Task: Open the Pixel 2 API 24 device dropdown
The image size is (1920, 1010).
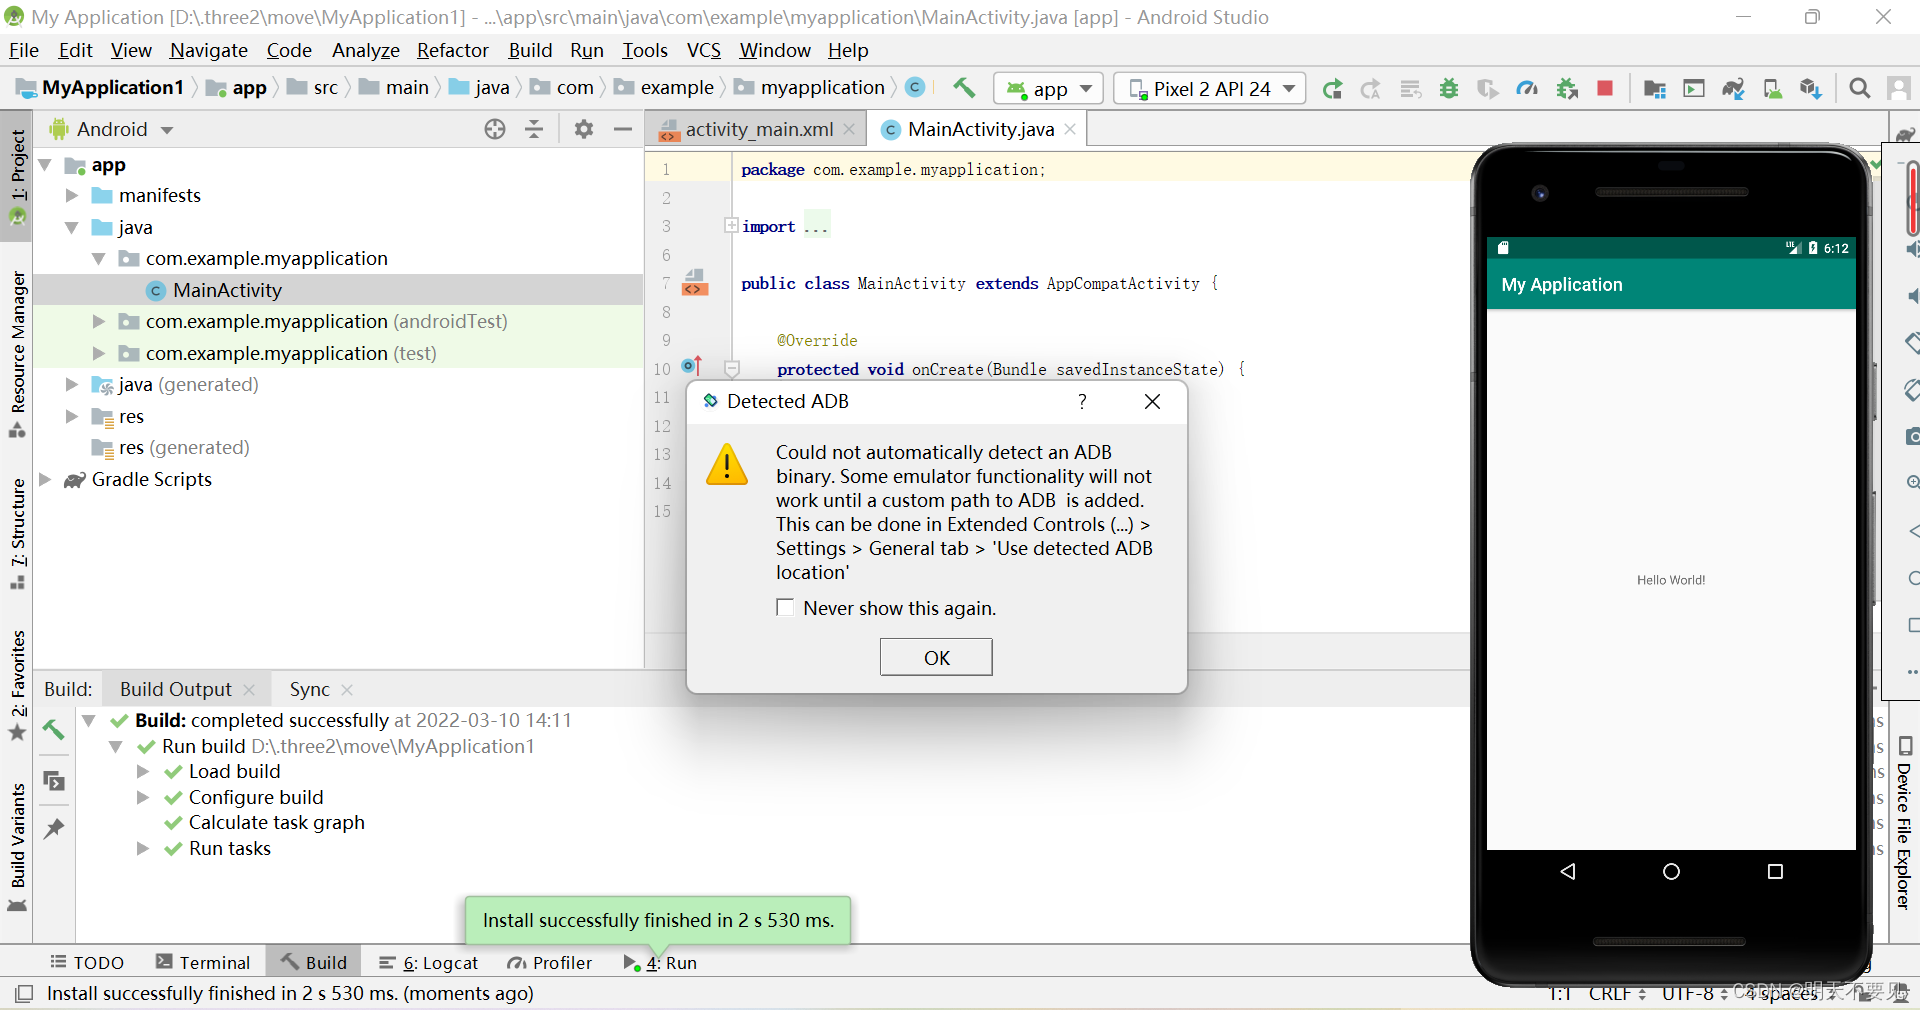Action: [x=1210, y=89]
